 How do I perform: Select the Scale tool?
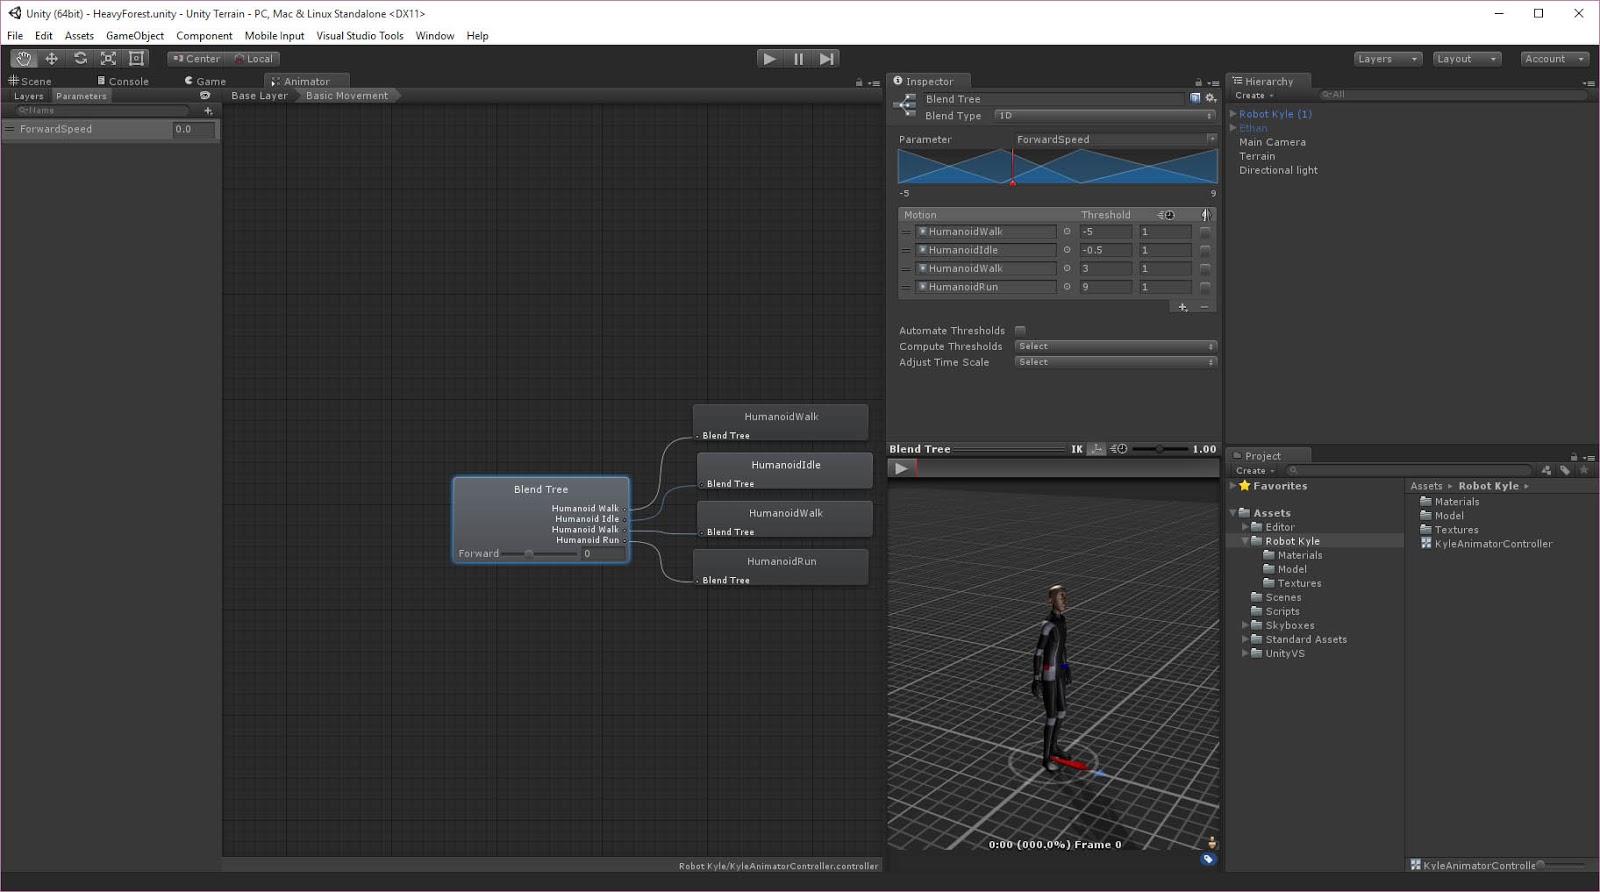108,59
